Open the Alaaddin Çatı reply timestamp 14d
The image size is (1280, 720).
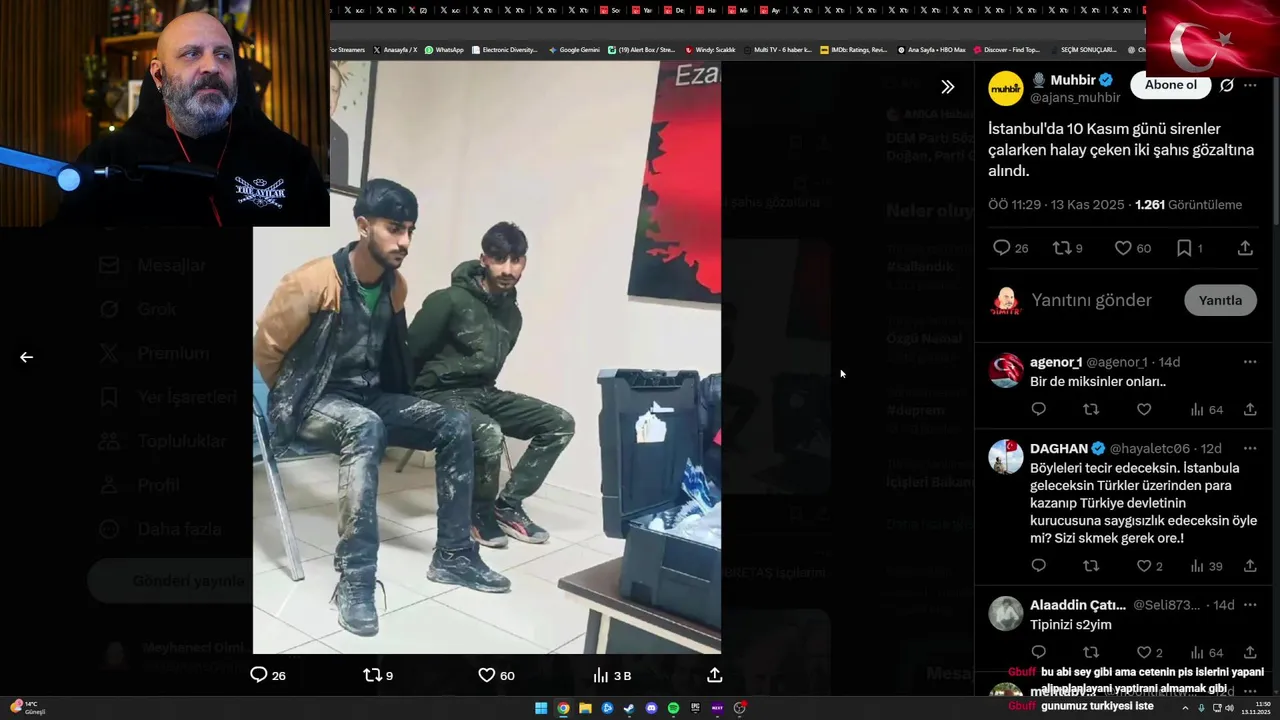1224,605
